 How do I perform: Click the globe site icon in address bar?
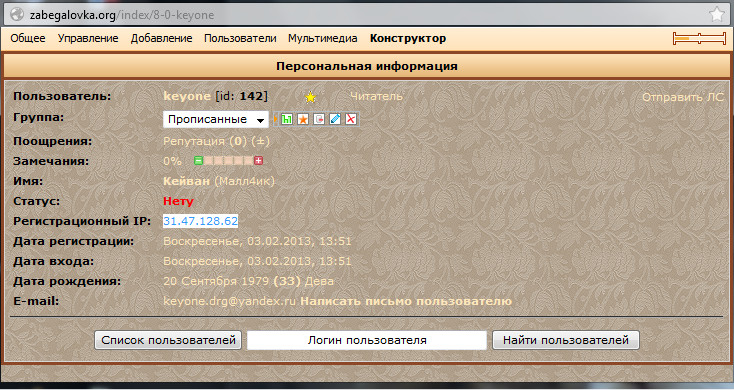tap(17, 15)
